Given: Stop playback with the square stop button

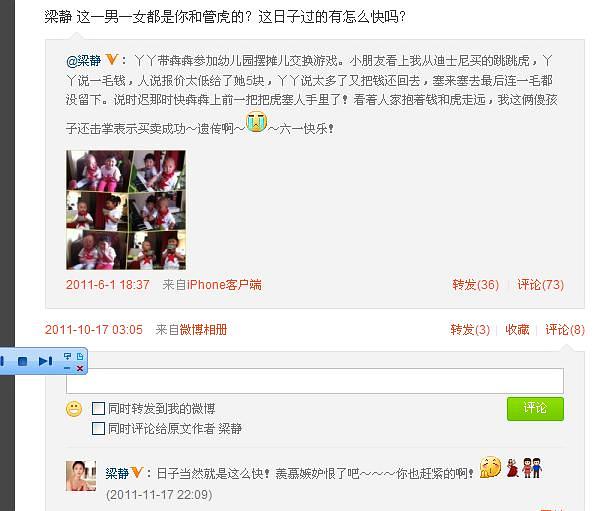Looking at the screenshot, I should [22, 361].
